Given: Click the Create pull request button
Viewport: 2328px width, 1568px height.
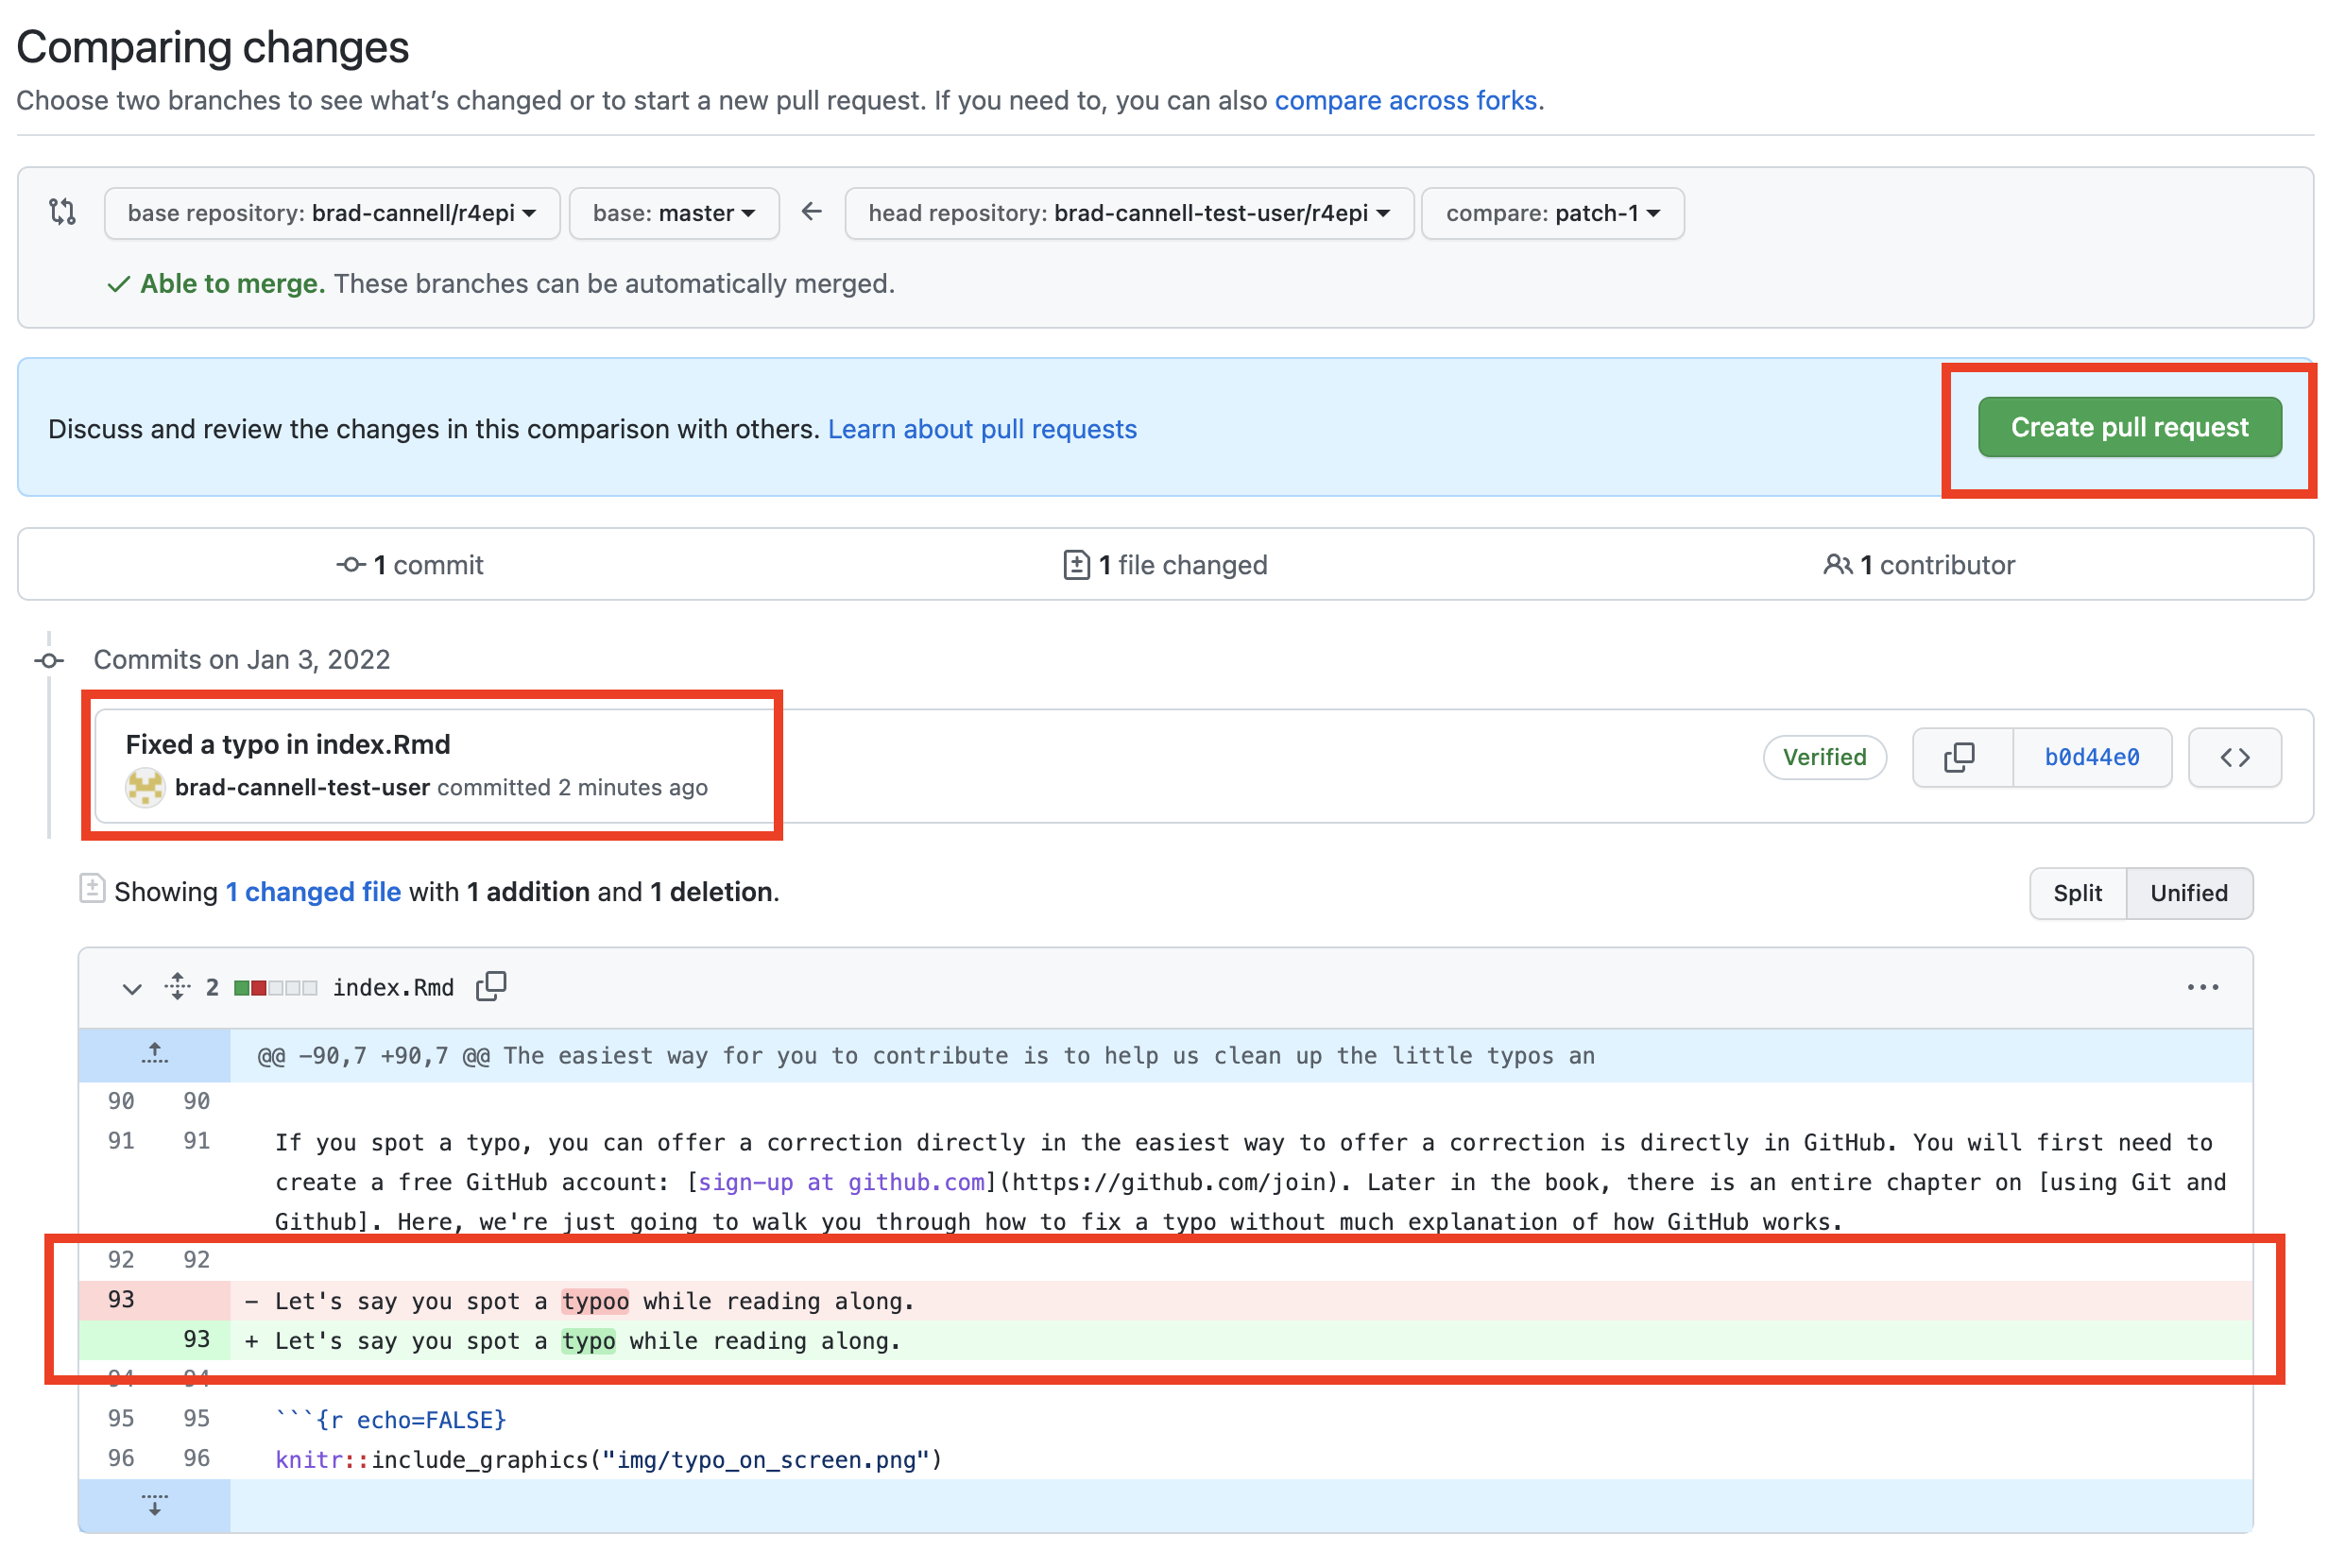Looking at the screenshot, I should (x=2129, y=427).
